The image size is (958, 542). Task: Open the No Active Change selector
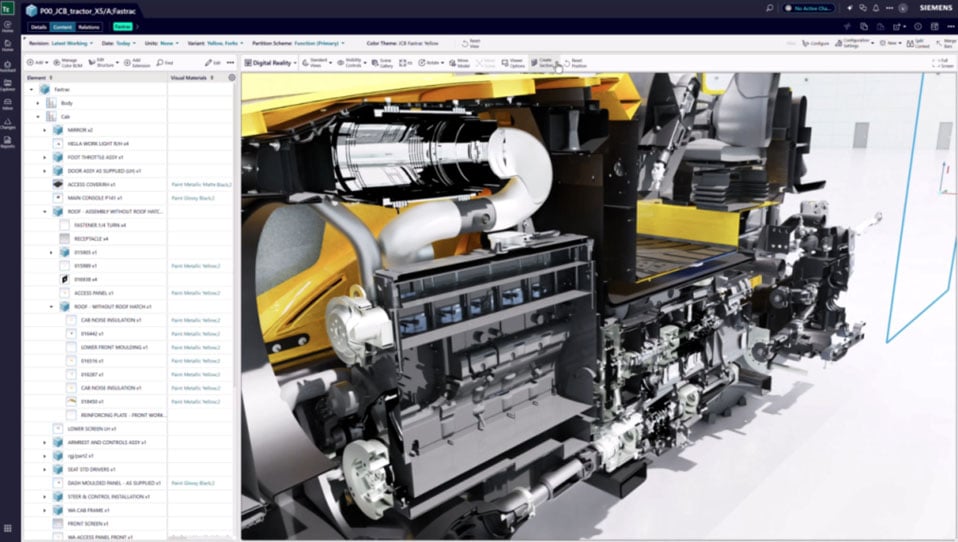tap(809, 8)
